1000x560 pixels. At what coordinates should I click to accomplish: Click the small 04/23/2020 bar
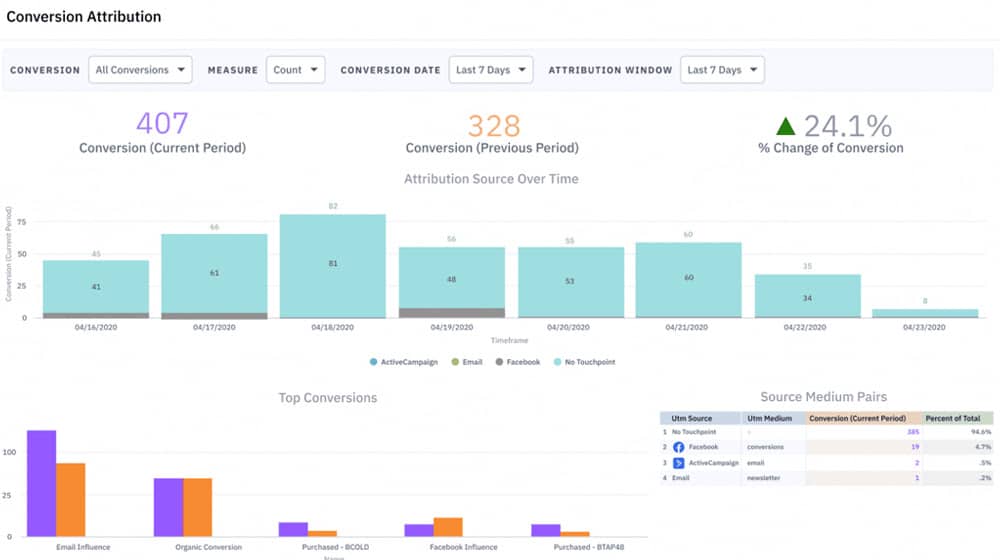pos(925,313)
